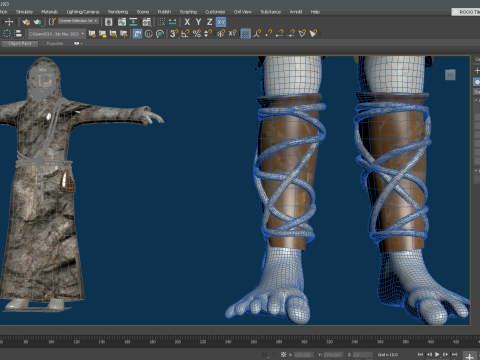Open the Create Selection Set dropdown
Screen dimensions: 480x360
click(x=79, y=21)
